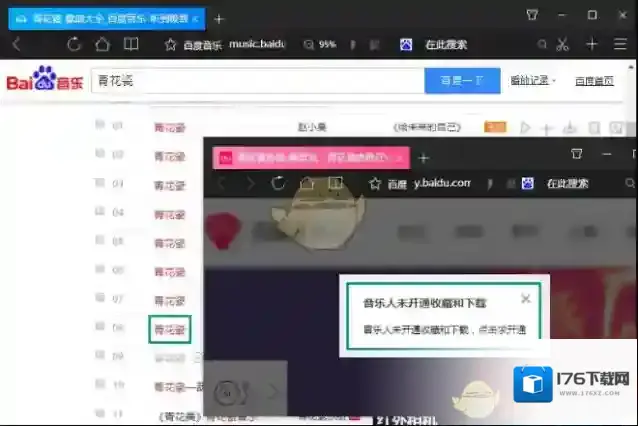Click the page scrollbar up arrow
The image size is (638, 426).
(x=631, y=68)
